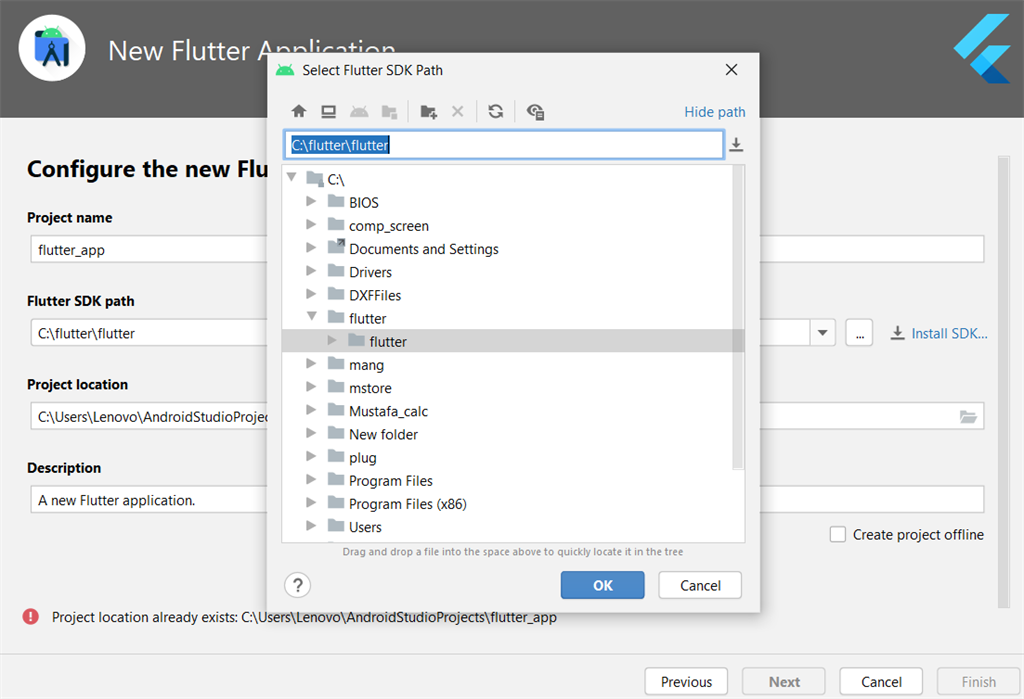Screen dimensions: 1024x699
Task: Collapse the parent flutter folder
Action: pyautogui.click(x=312, y=317)
